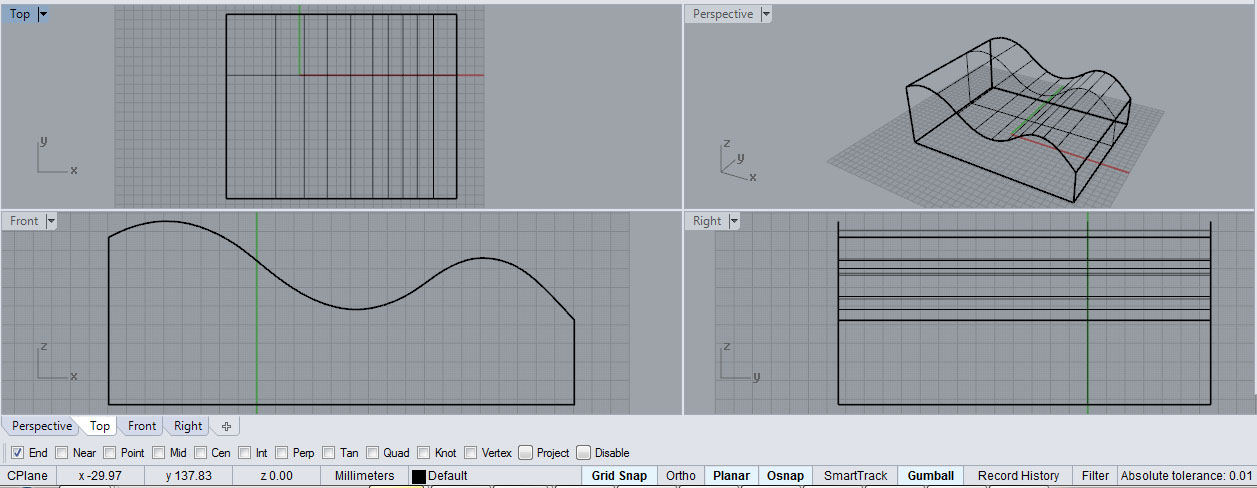This screenshot has height=488, width=1257.
Task: Enable the Knot object snap
Action: (425, 453)
